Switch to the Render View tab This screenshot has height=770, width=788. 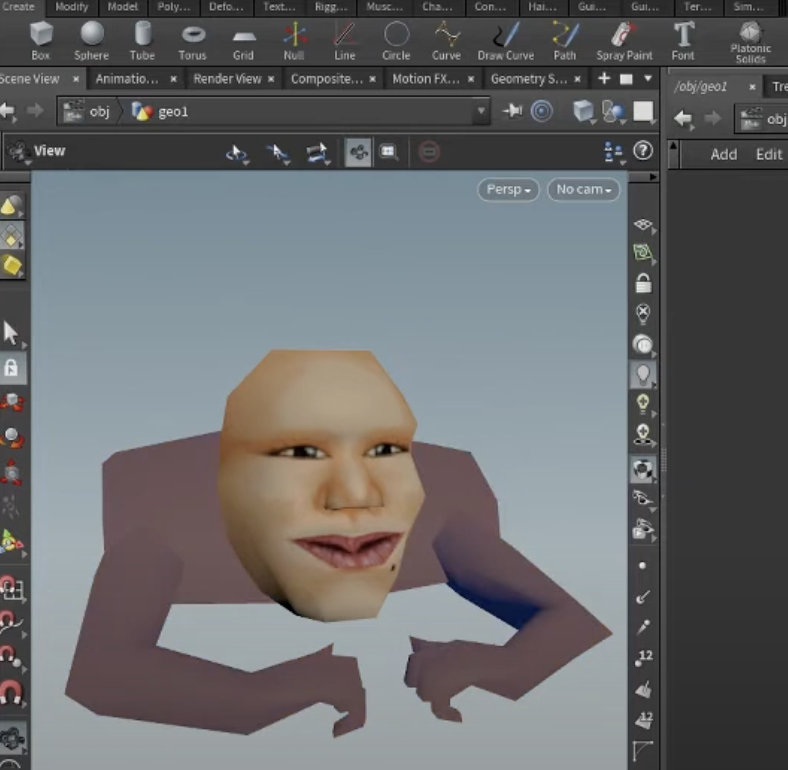(227, 78)
